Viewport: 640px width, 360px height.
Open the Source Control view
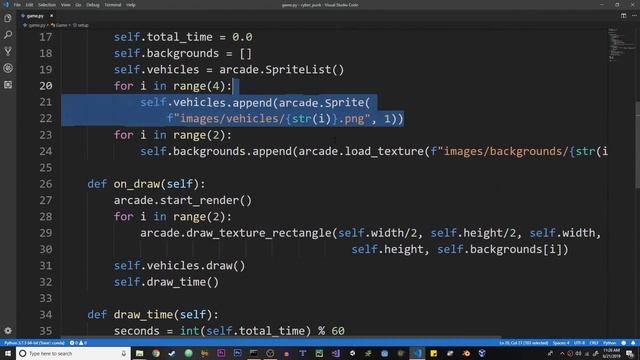[8, 51]
